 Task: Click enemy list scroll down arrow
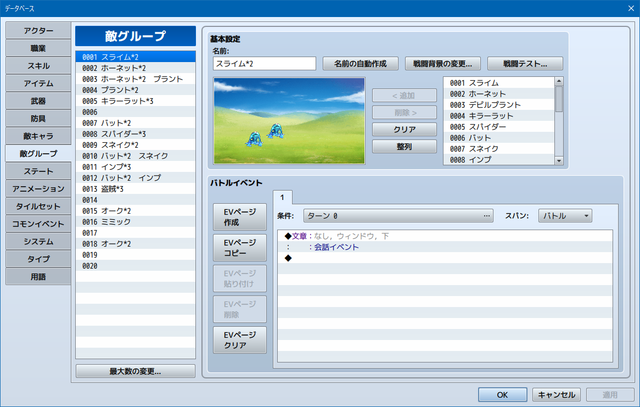click(x=559, y=161)
